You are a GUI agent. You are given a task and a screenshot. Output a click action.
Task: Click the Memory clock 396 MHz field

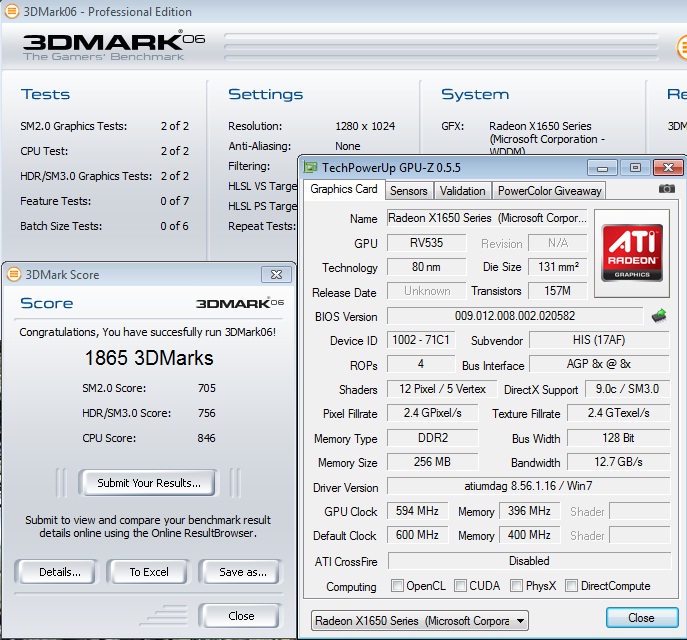529,511
